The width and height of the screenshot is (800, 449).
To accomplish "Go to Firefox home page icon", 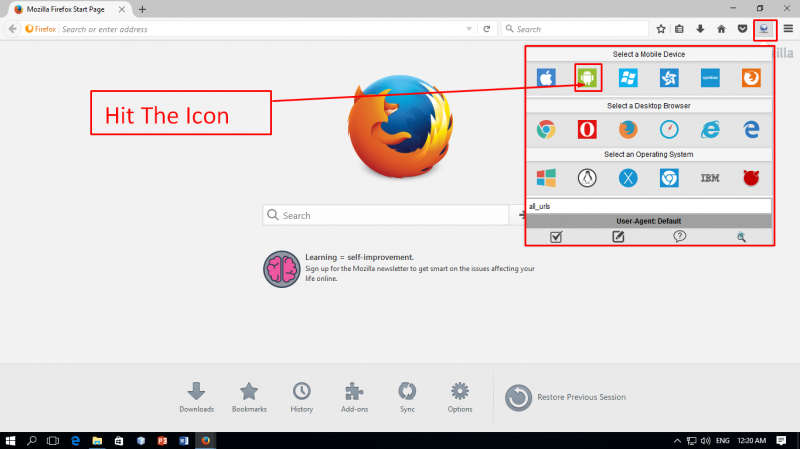I will click(x=721, y=29).
